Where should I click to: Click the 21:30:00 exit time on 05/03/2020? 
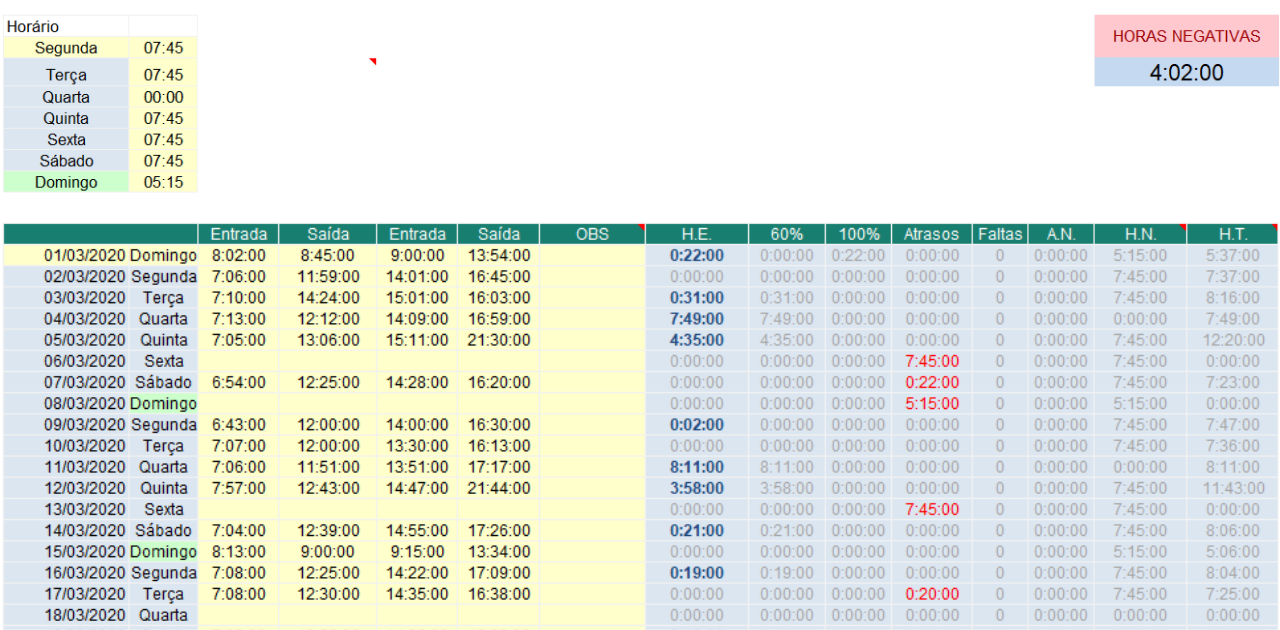click(498, 340)
